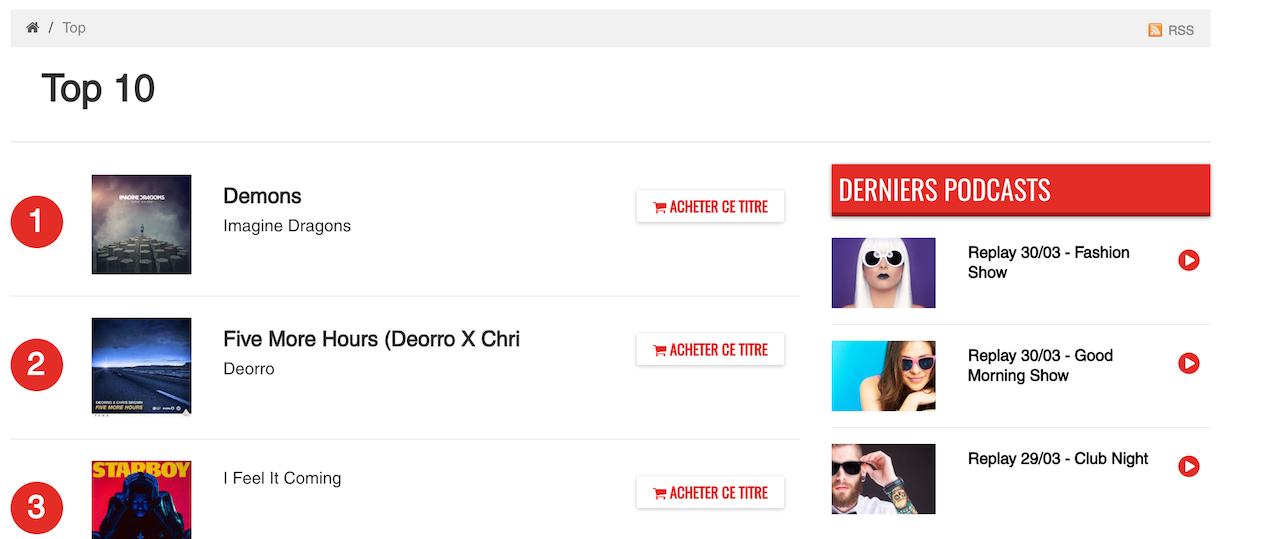Viewport: 1280px width, 539px height.
Task: Play the Replay 30/03 Good Morning Show podcast
Action: coord(1188,363)
